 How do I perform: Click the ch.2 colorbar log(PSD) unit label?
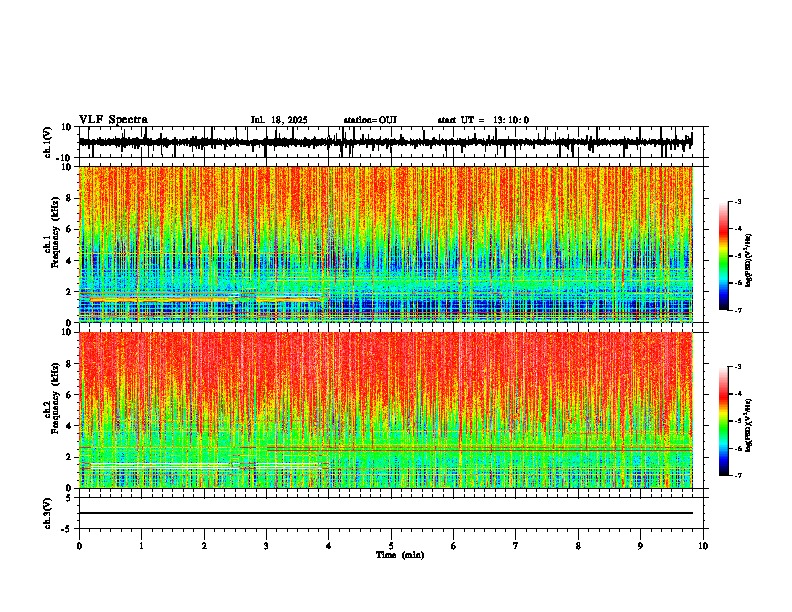tap(749, 425)
